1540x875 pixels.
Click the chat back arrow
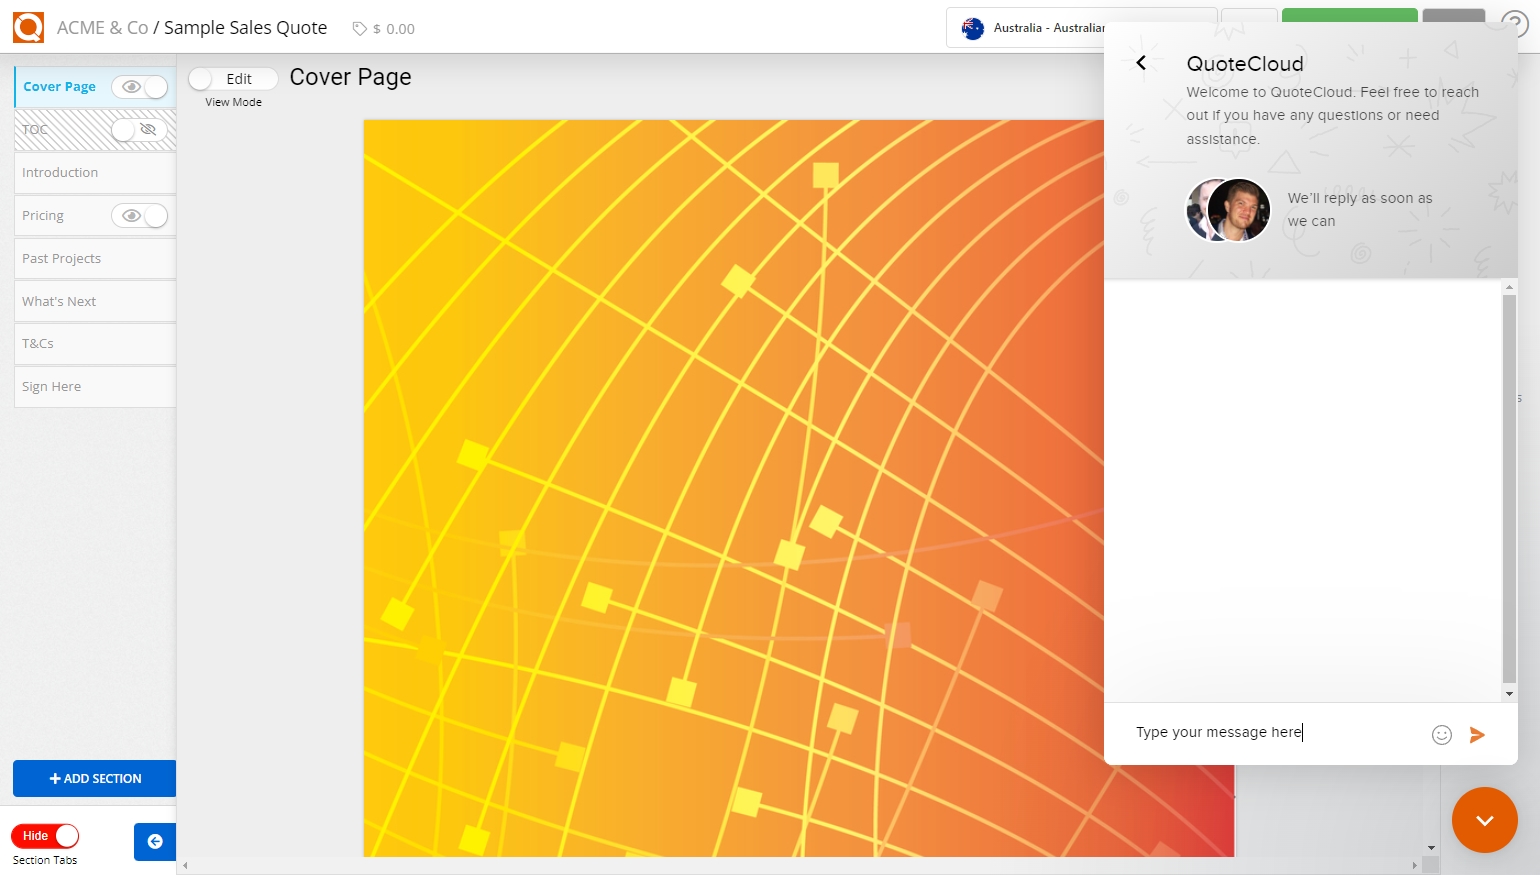[1141, 63]
